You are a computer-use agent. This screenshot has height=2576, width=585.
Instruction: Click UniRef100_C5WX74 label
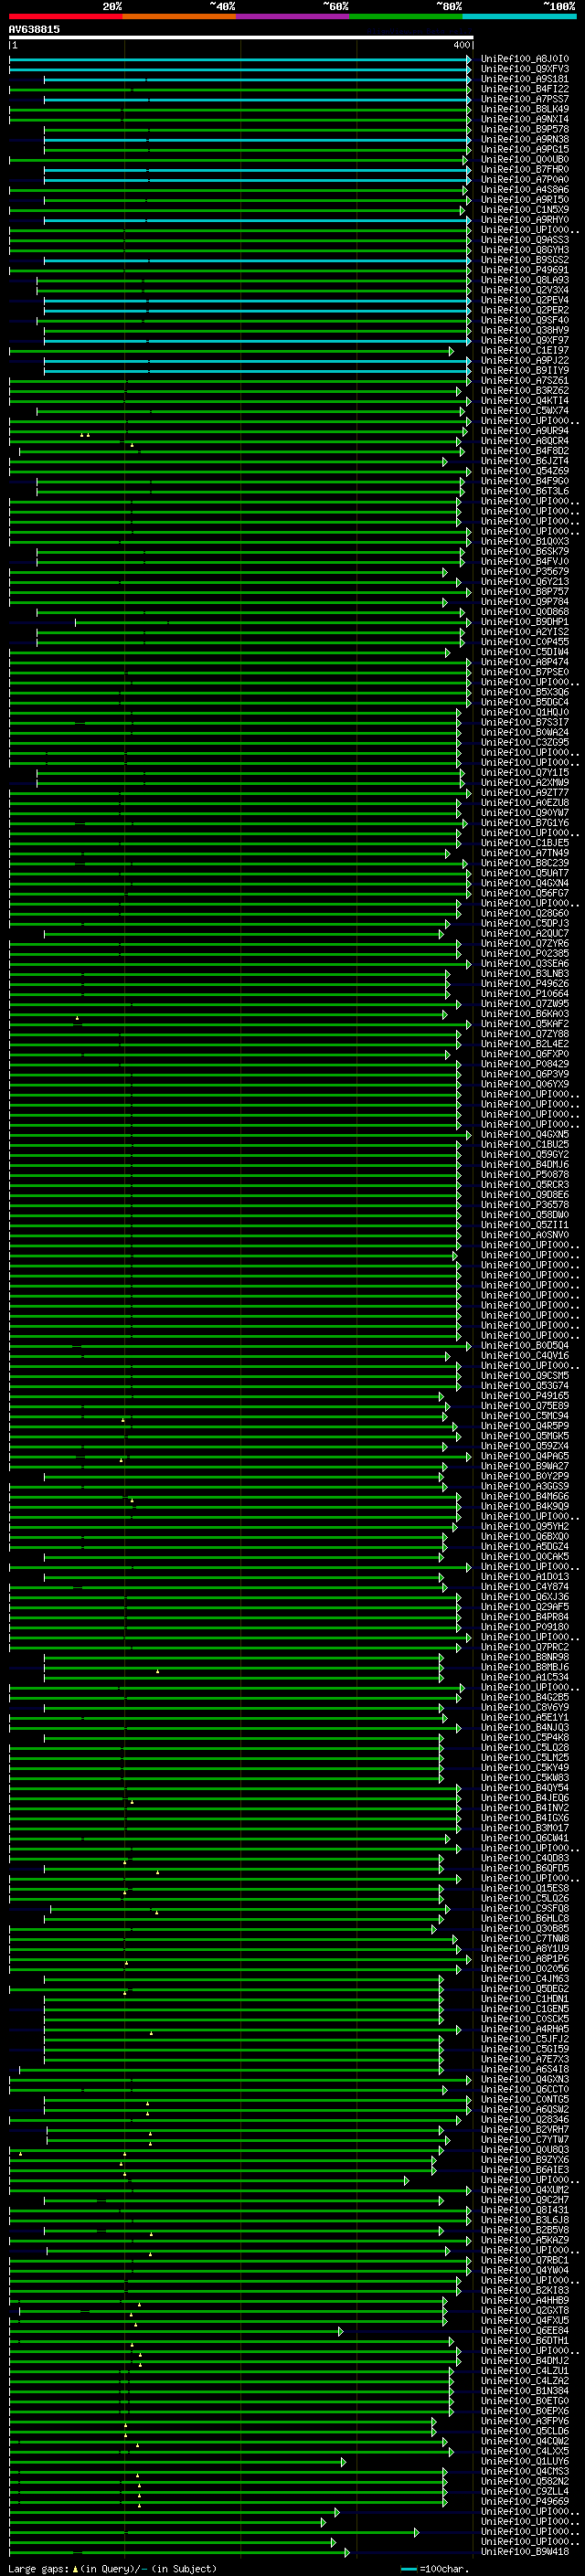tap(525, 411)
